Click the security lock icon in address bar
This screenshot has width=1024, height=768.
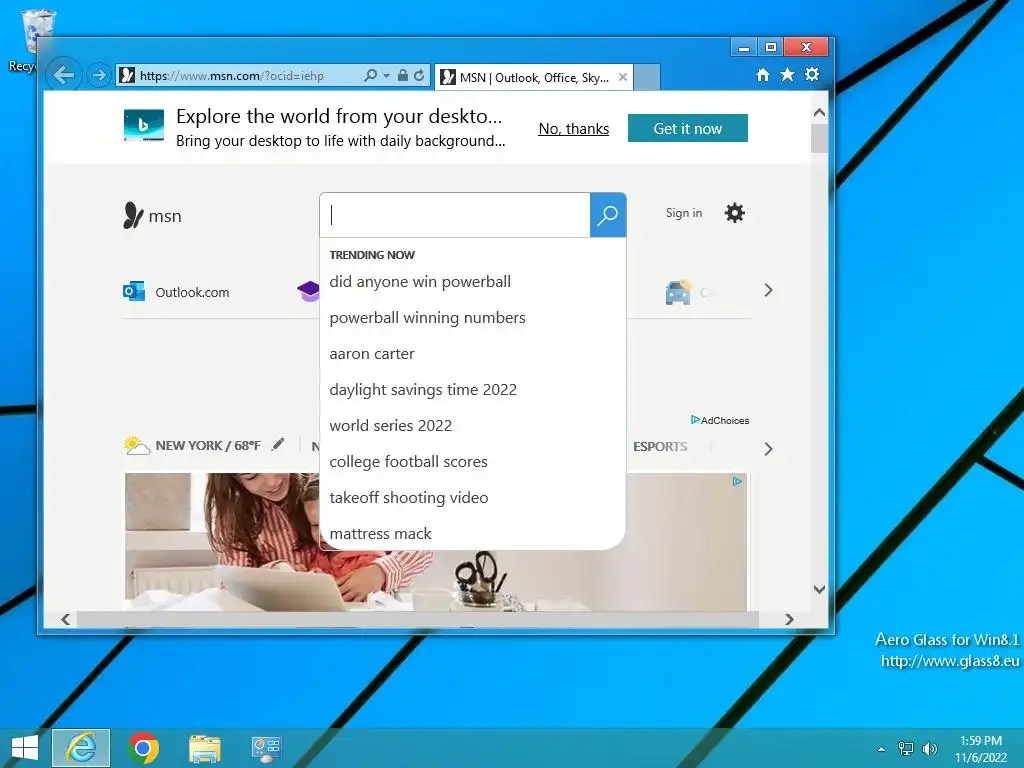pyautogui.click(x=403, y=76)
